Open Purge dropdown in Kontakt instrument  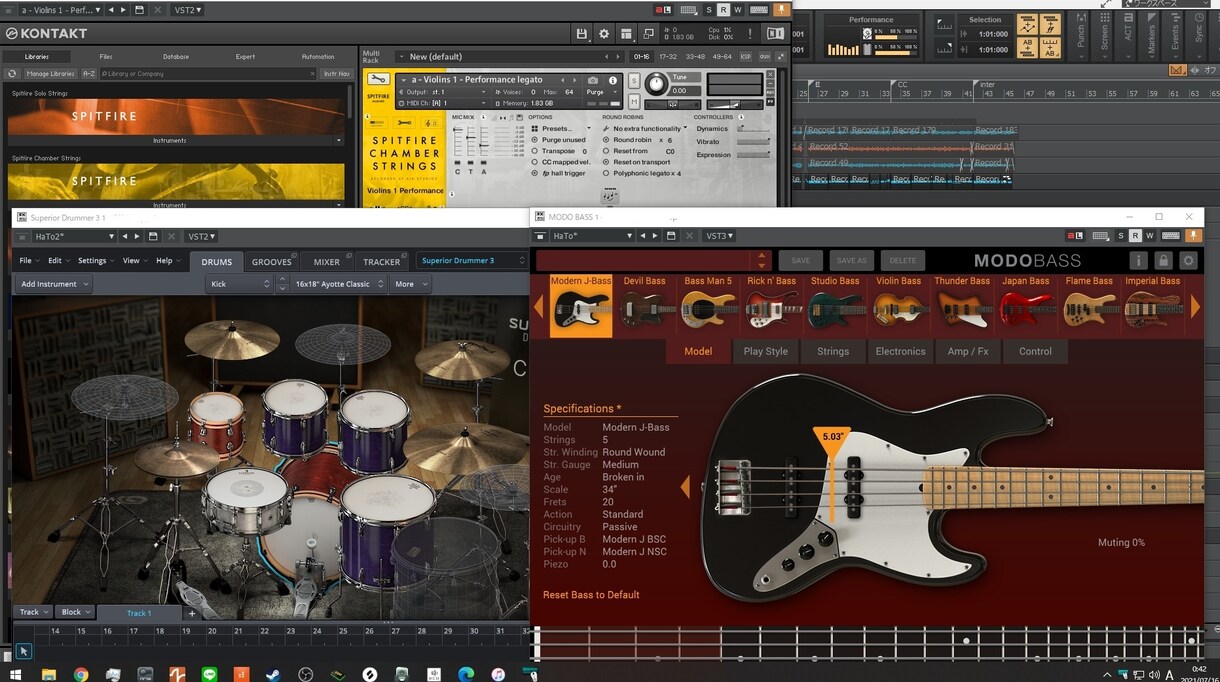600,92
